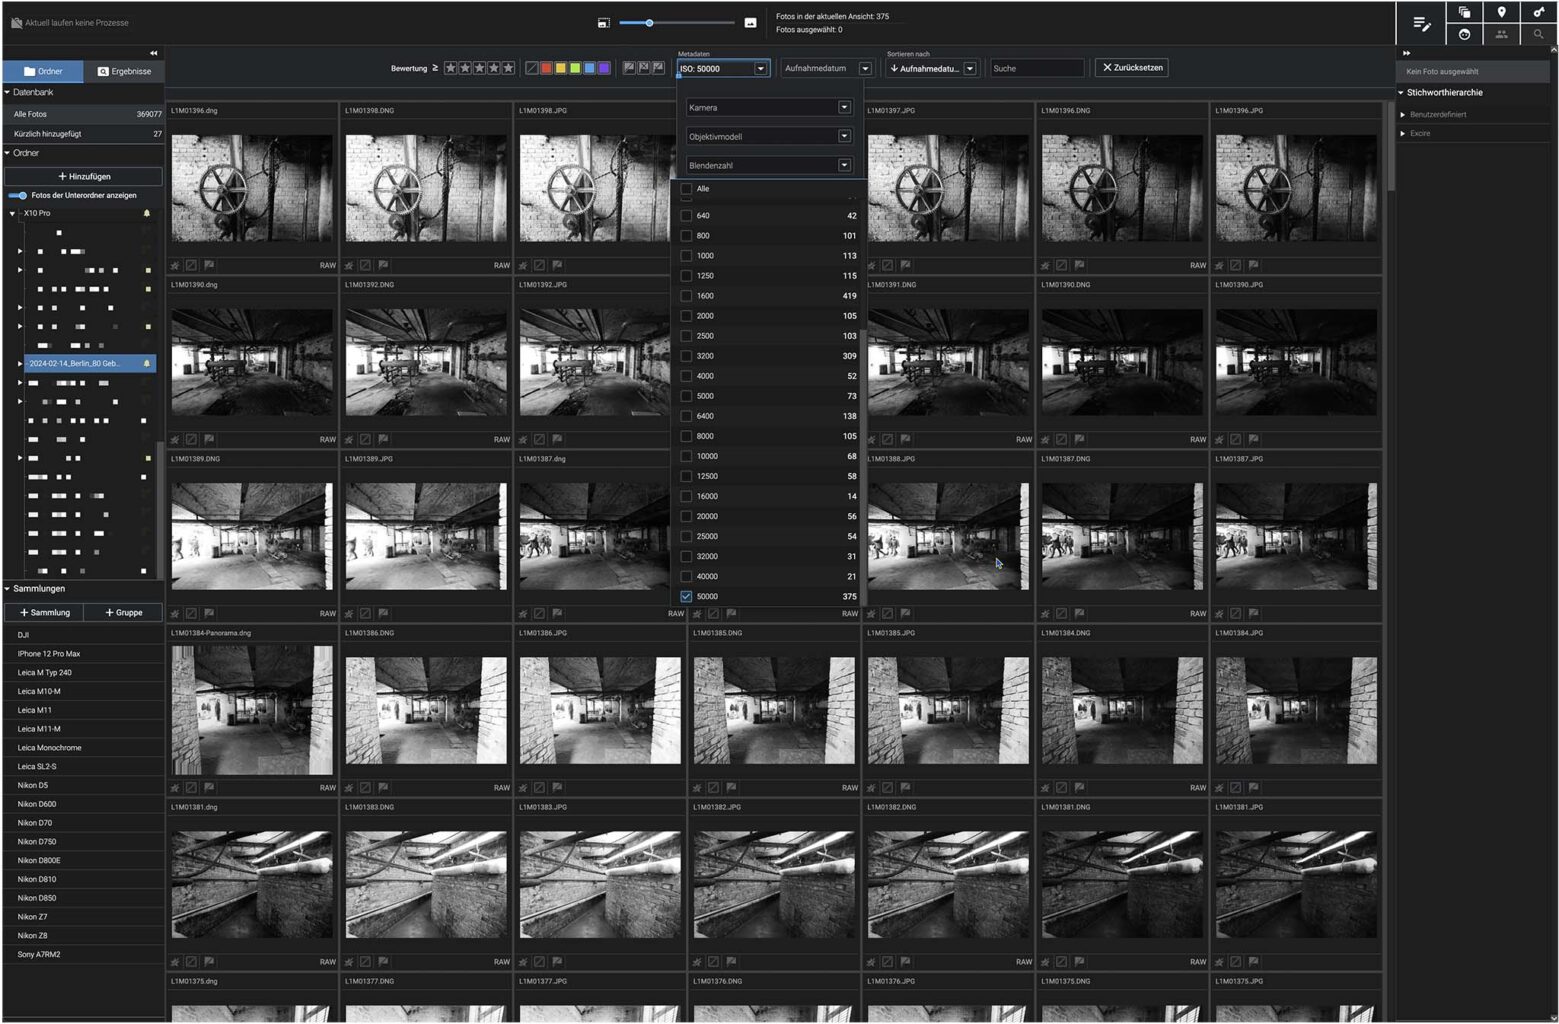Select thumbnail L1M01383.DNG

(426, 884)
